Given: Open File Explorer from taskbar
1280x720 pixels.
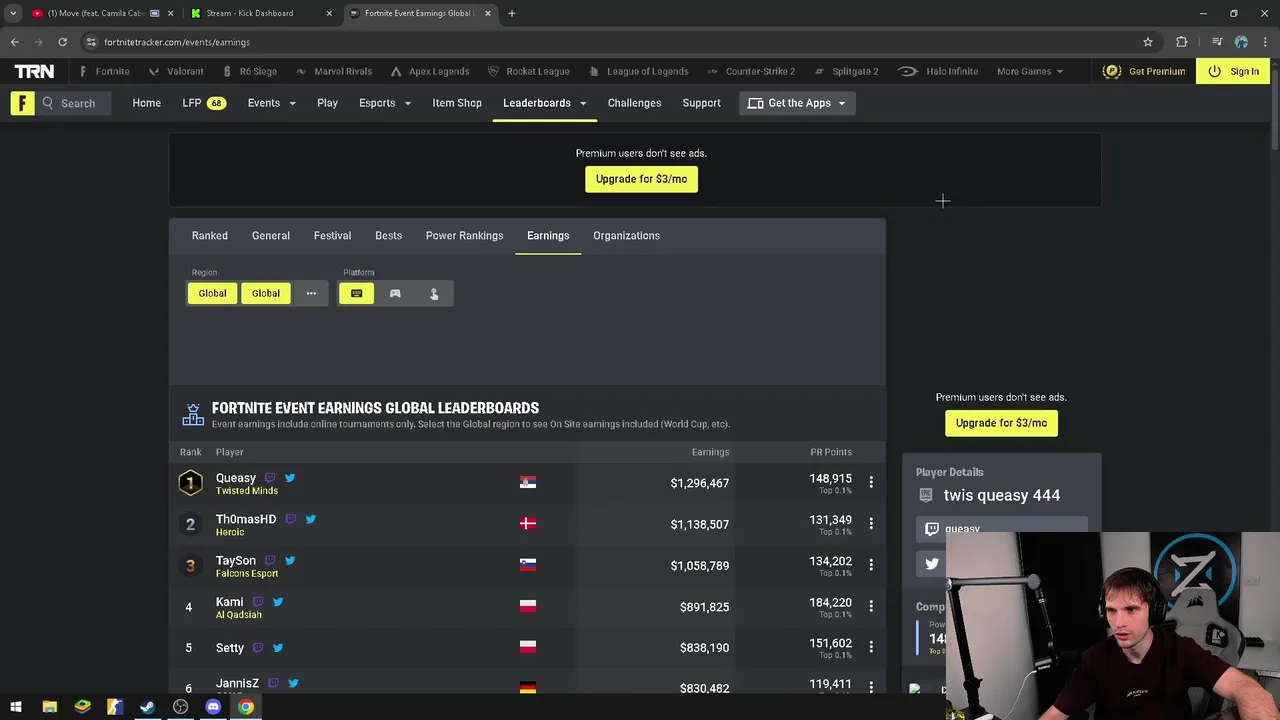Looking at the screenshot, I should tap(49, 707).
